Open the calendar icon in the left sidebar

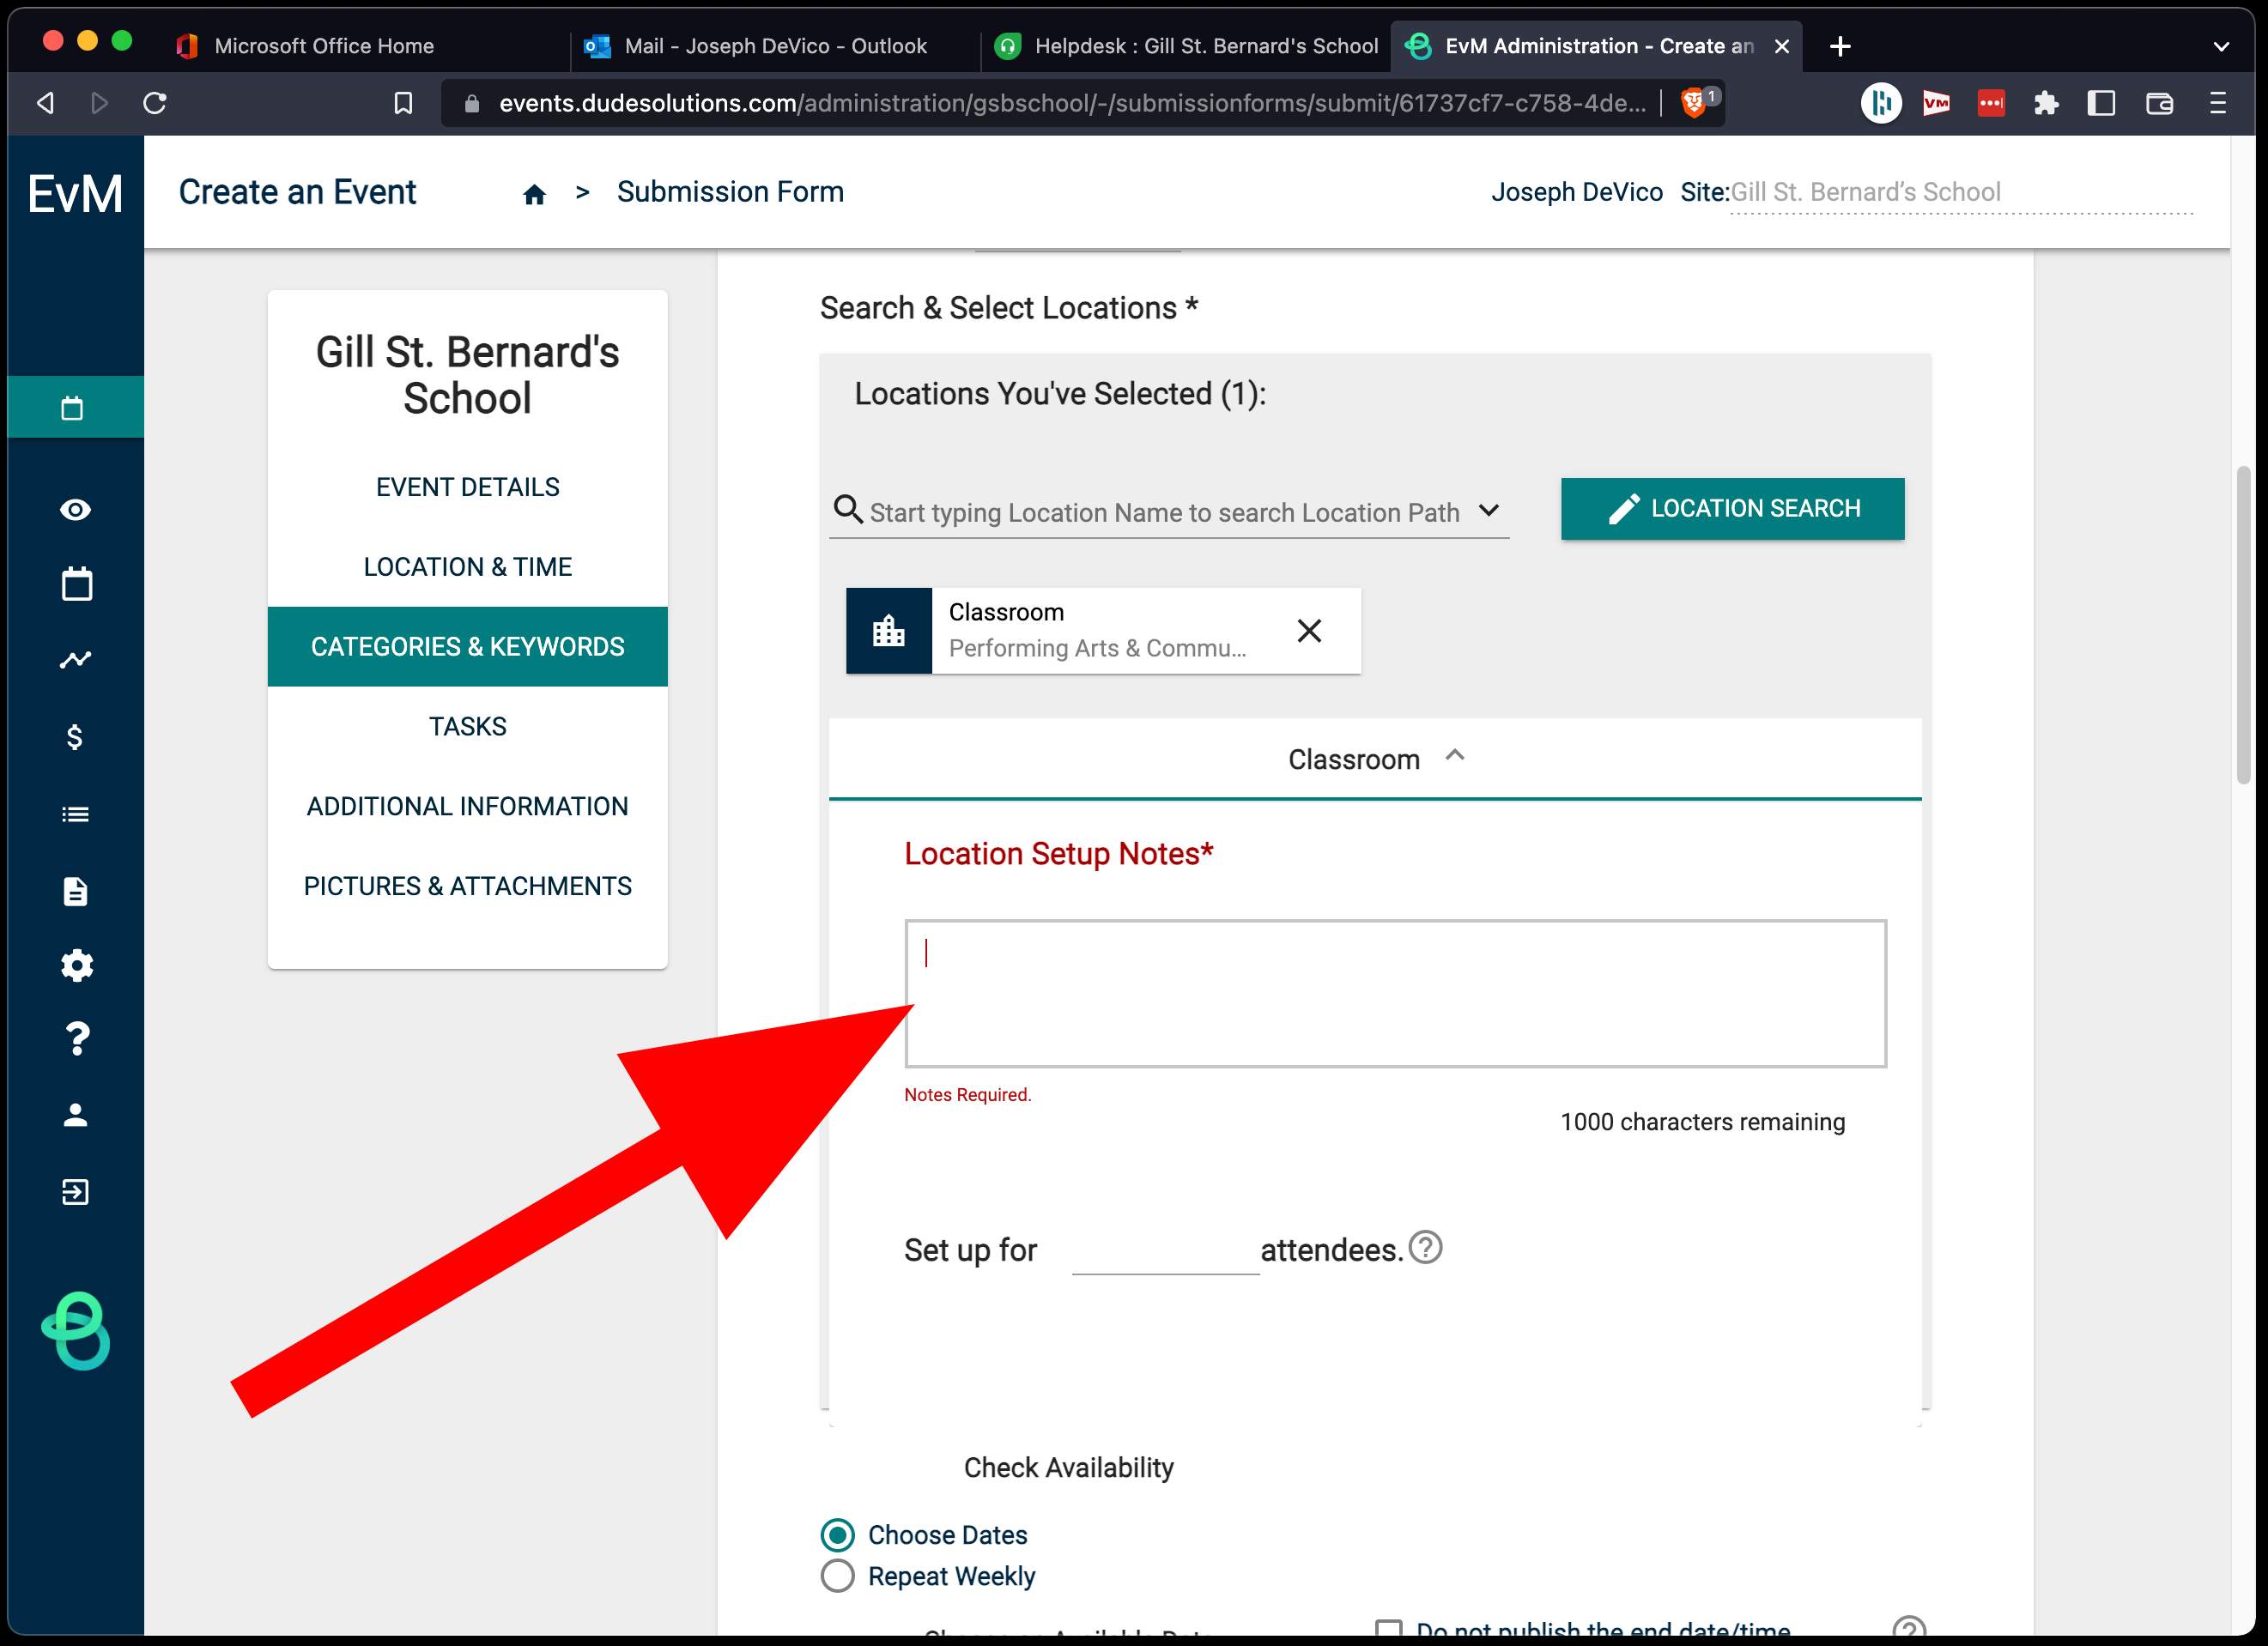point(76,584)
